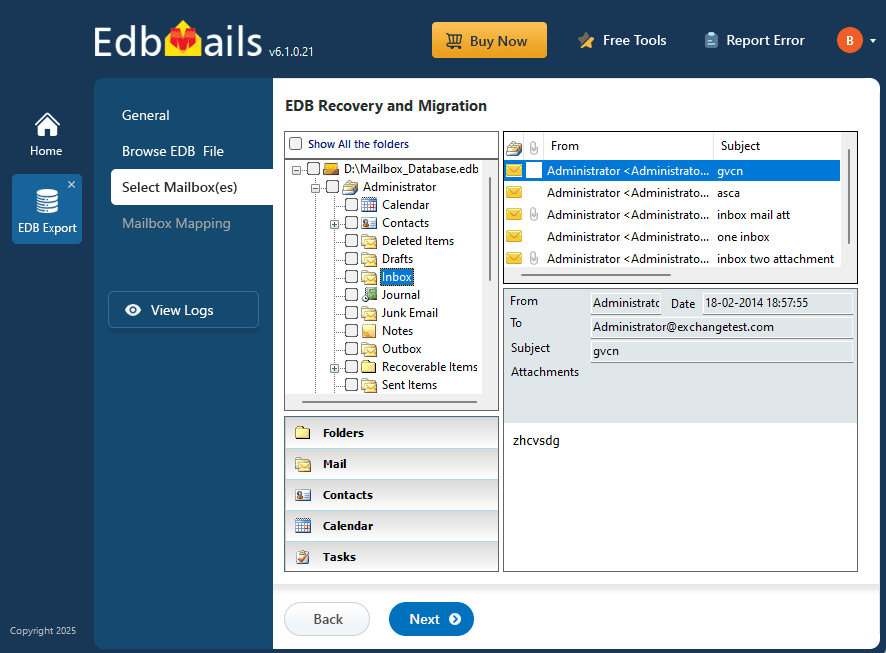
Task: Go to the Mailbox Mapping step
Action: click(x=176, y=223)
